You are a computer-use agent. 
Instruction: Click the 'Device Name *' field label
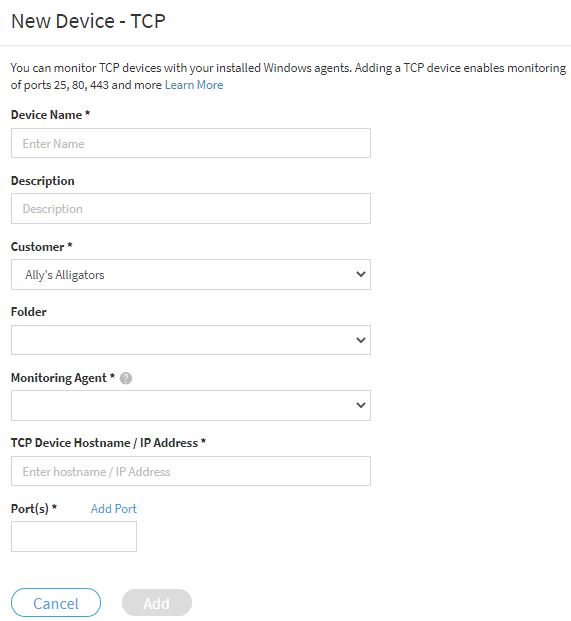tap(51, 115)
